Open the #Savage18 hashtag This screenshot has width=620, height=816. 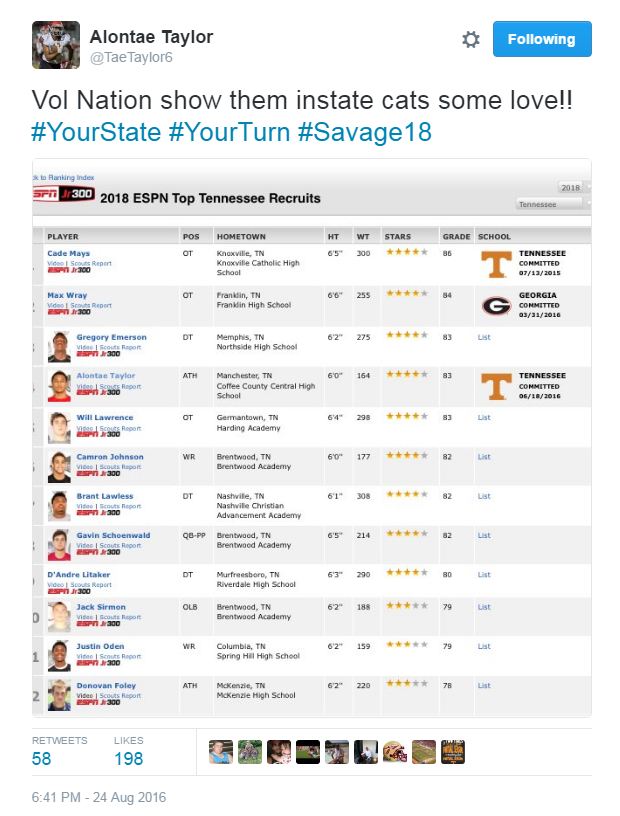[364, 132]
